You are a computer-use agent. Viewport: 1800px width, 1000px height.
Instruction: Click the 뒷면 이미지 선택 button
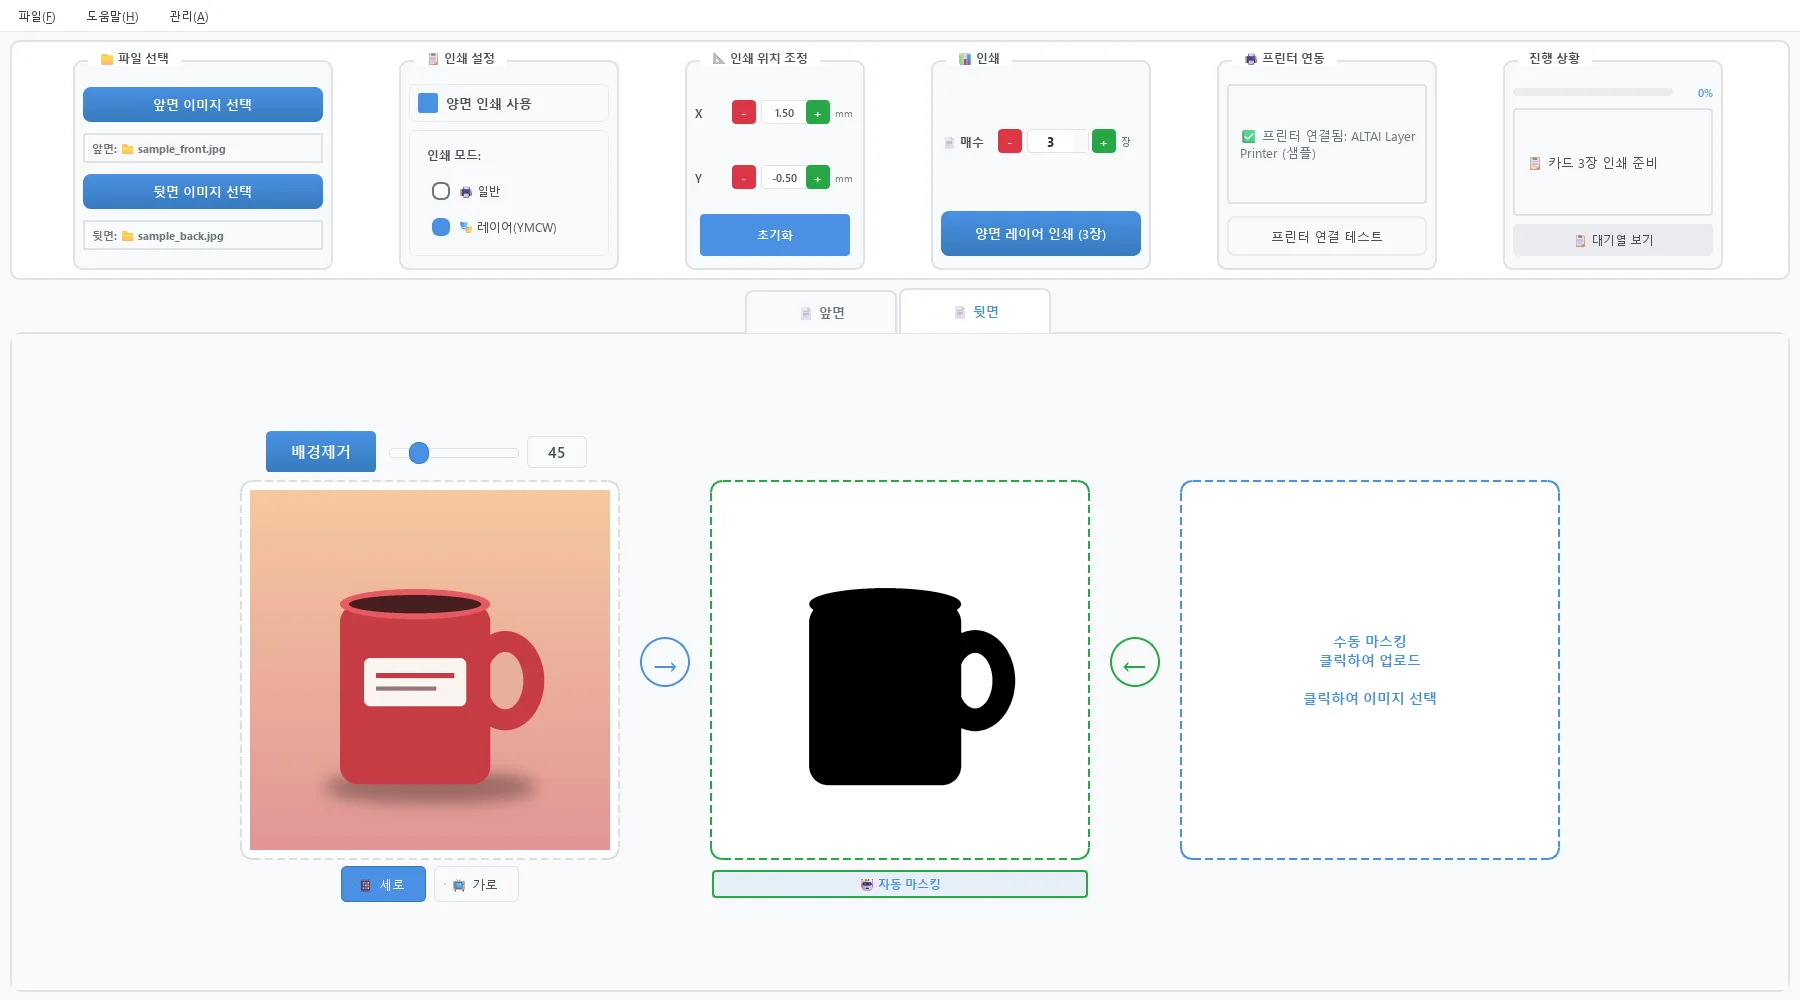point(203,191)
